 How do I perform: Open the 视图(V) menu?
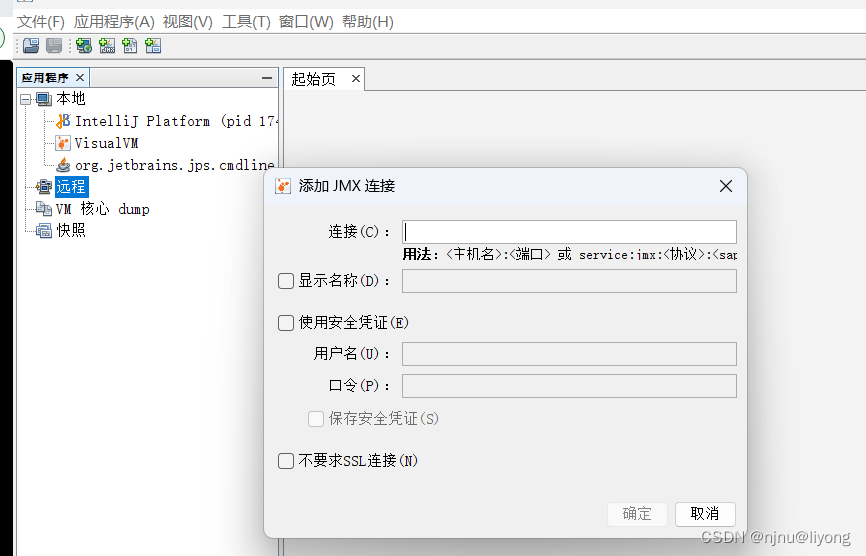click(187, 22)
